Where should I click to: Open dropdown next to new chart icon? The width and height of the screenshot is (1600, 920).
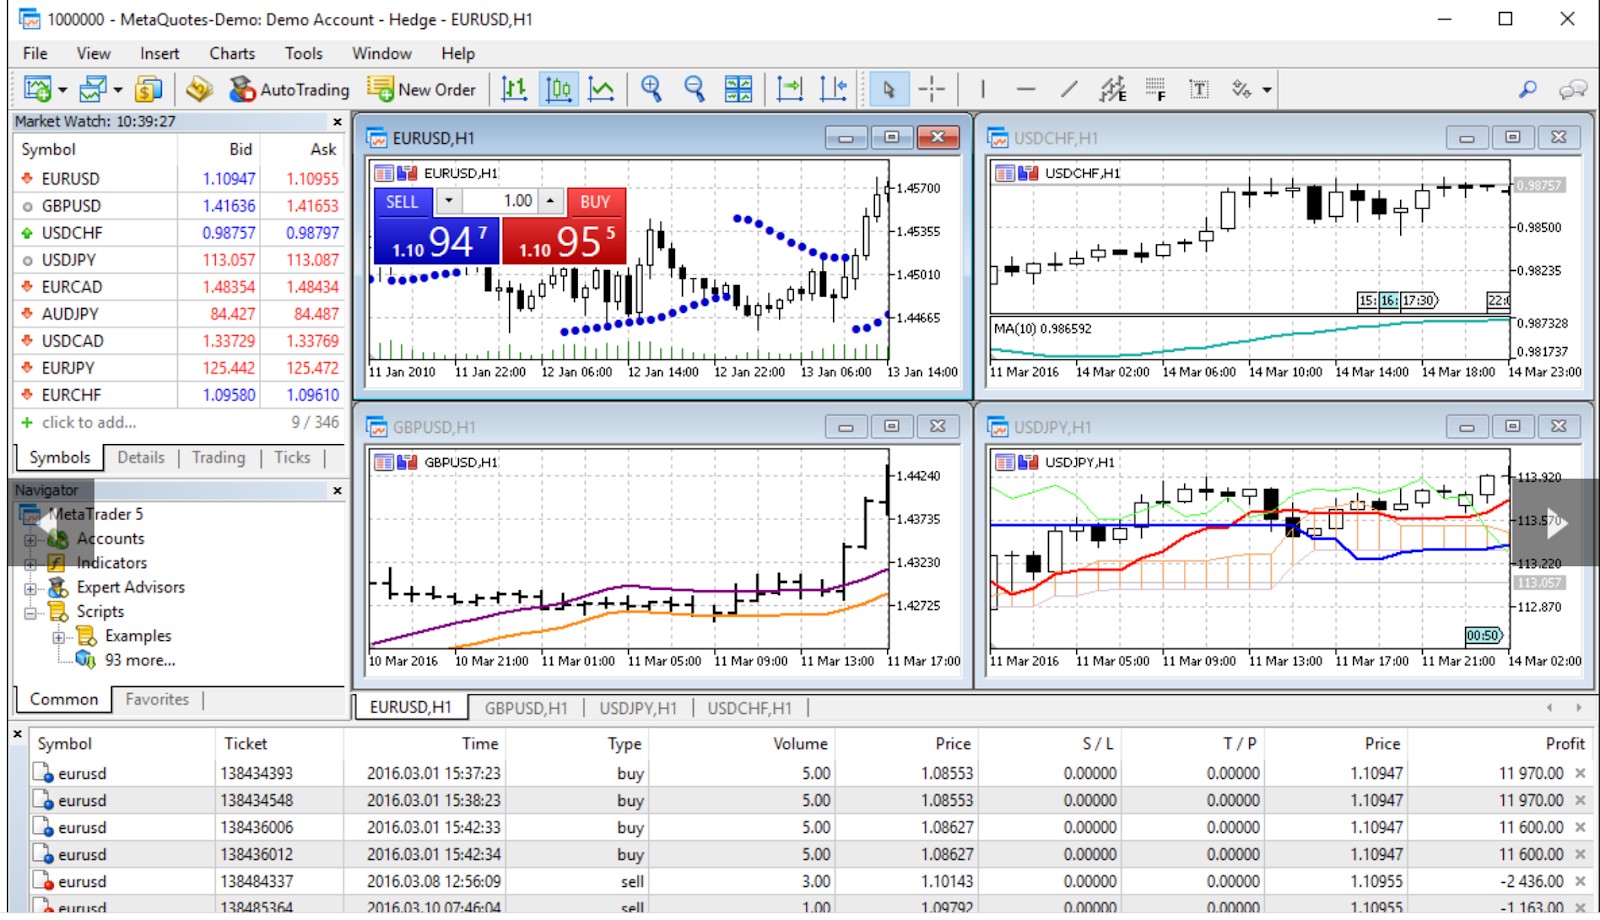coord(62,90)
